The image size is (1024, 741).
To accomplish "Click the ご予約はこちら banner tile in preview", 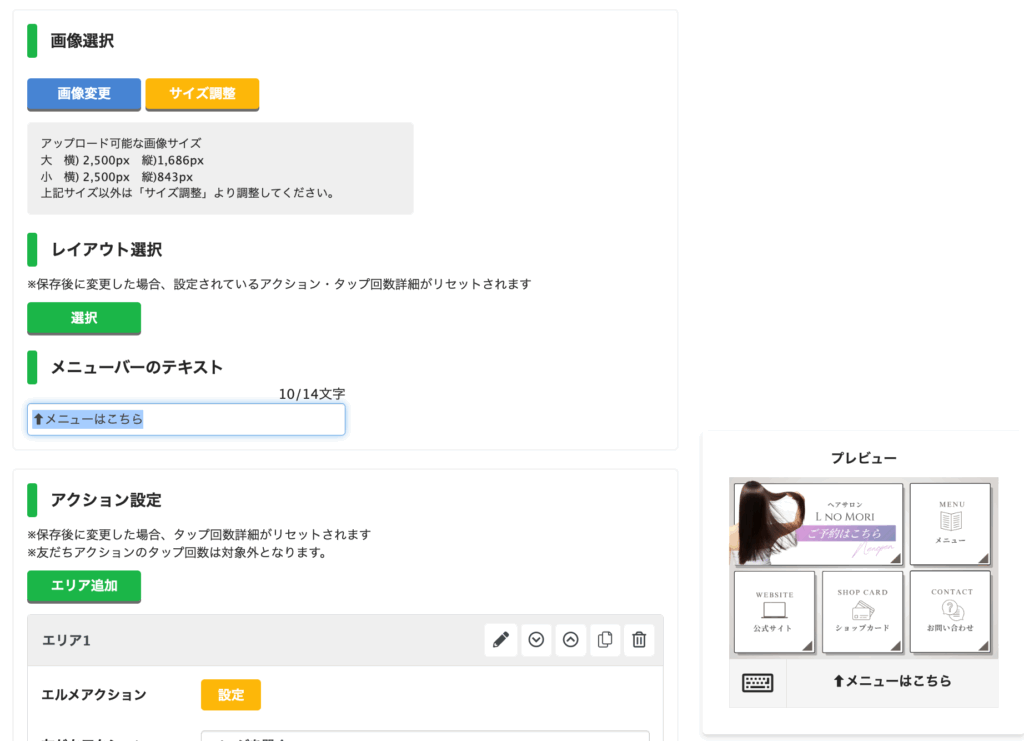I will [818, 524].
